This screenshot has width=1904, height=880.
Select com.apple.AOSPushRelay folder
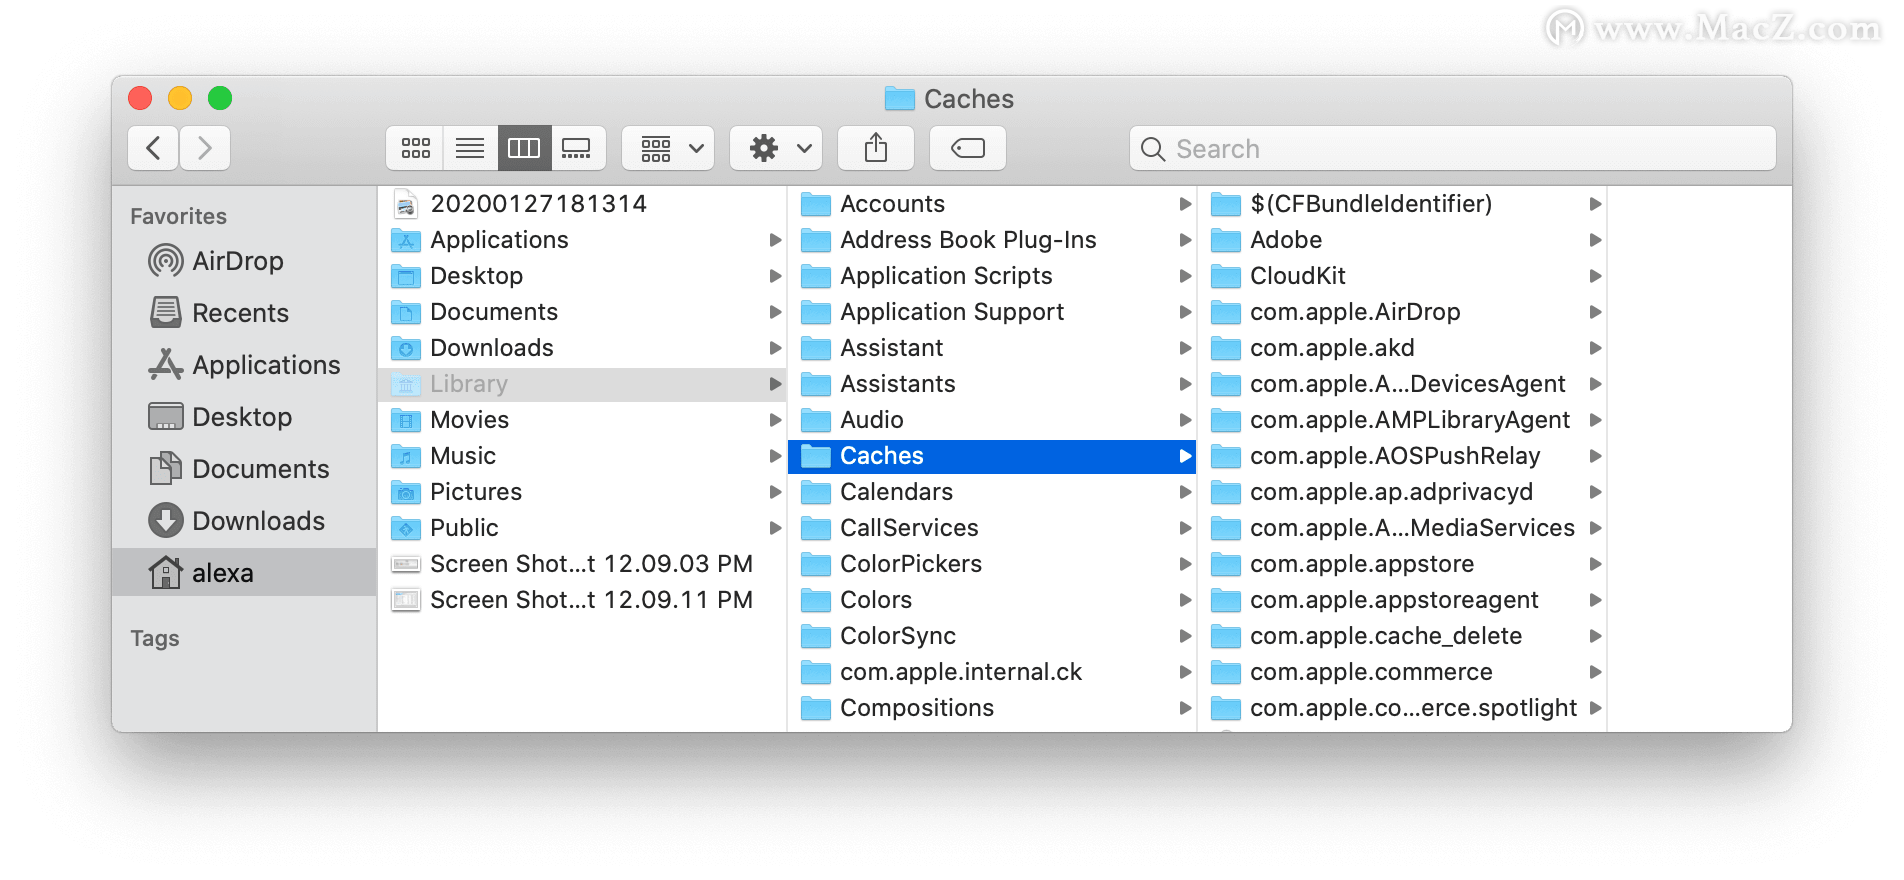point(1402,456)
